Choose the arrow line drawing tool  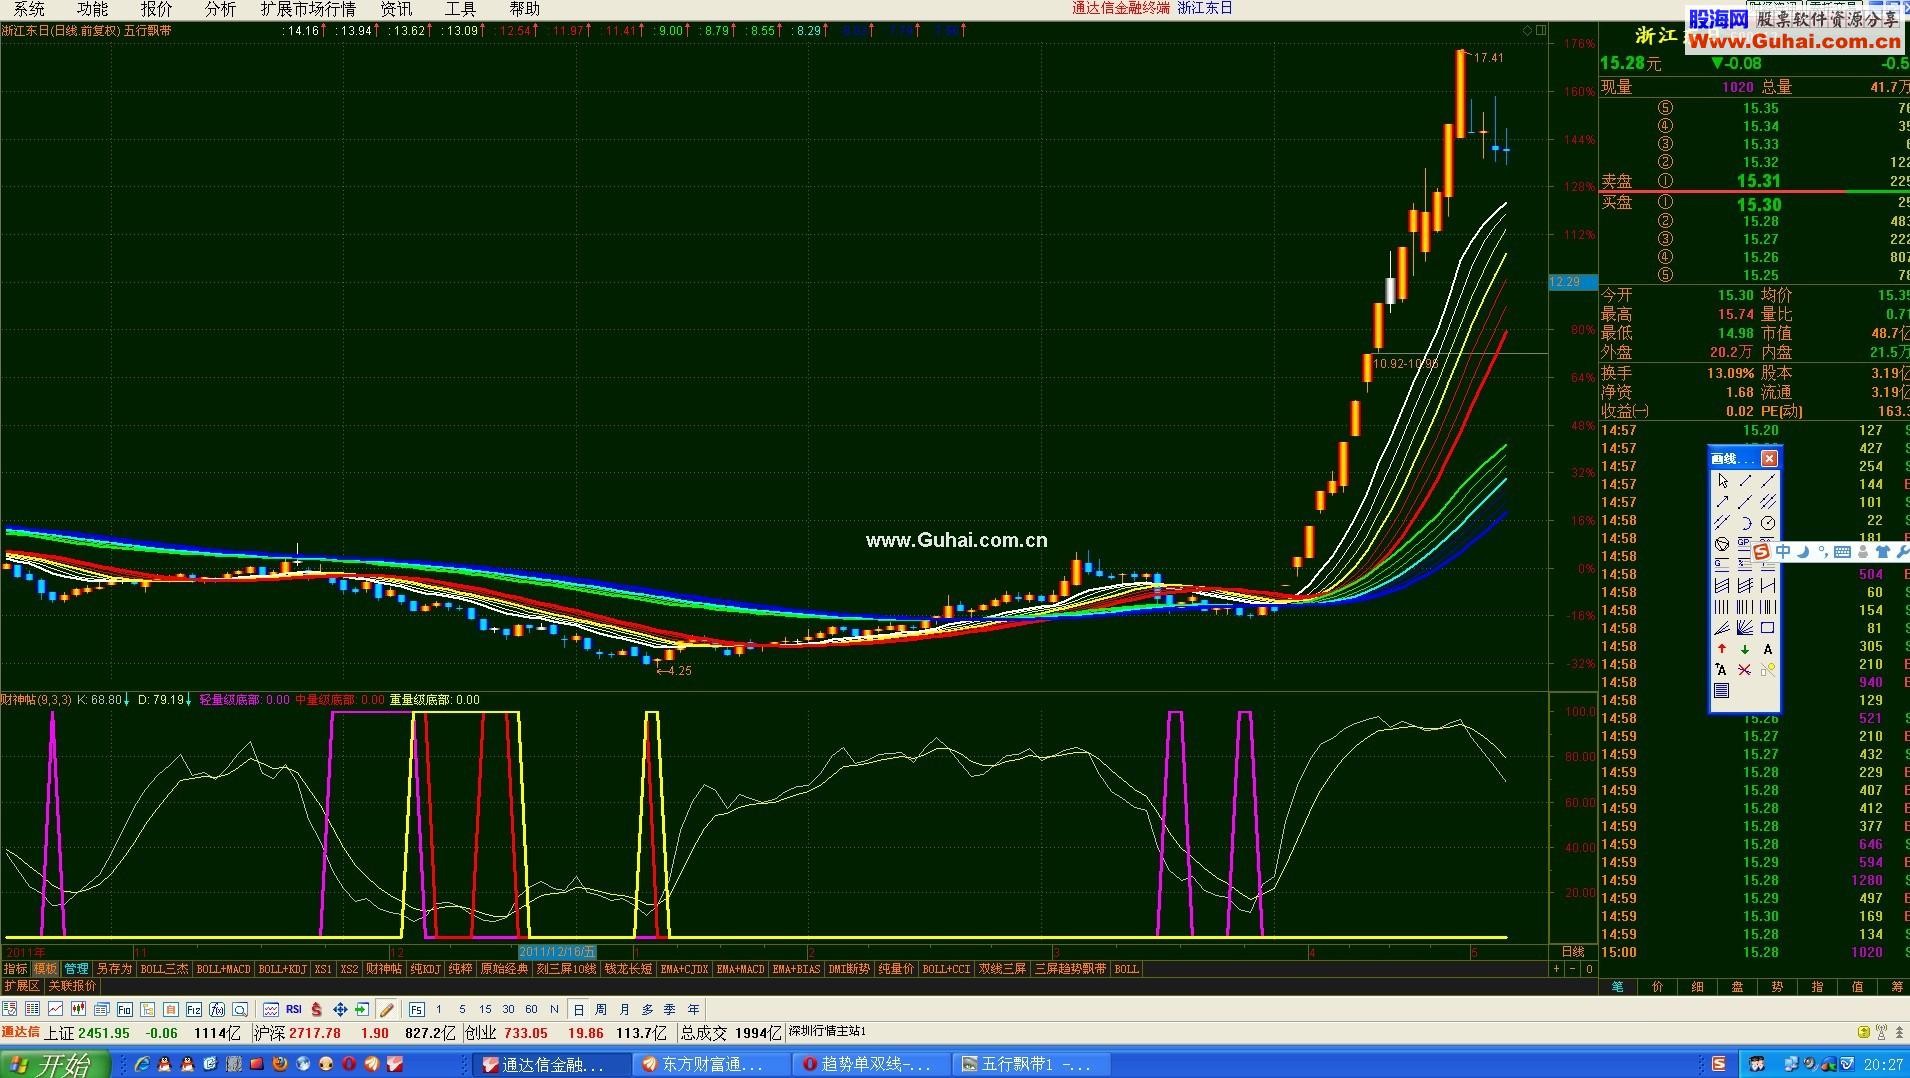1722,502
